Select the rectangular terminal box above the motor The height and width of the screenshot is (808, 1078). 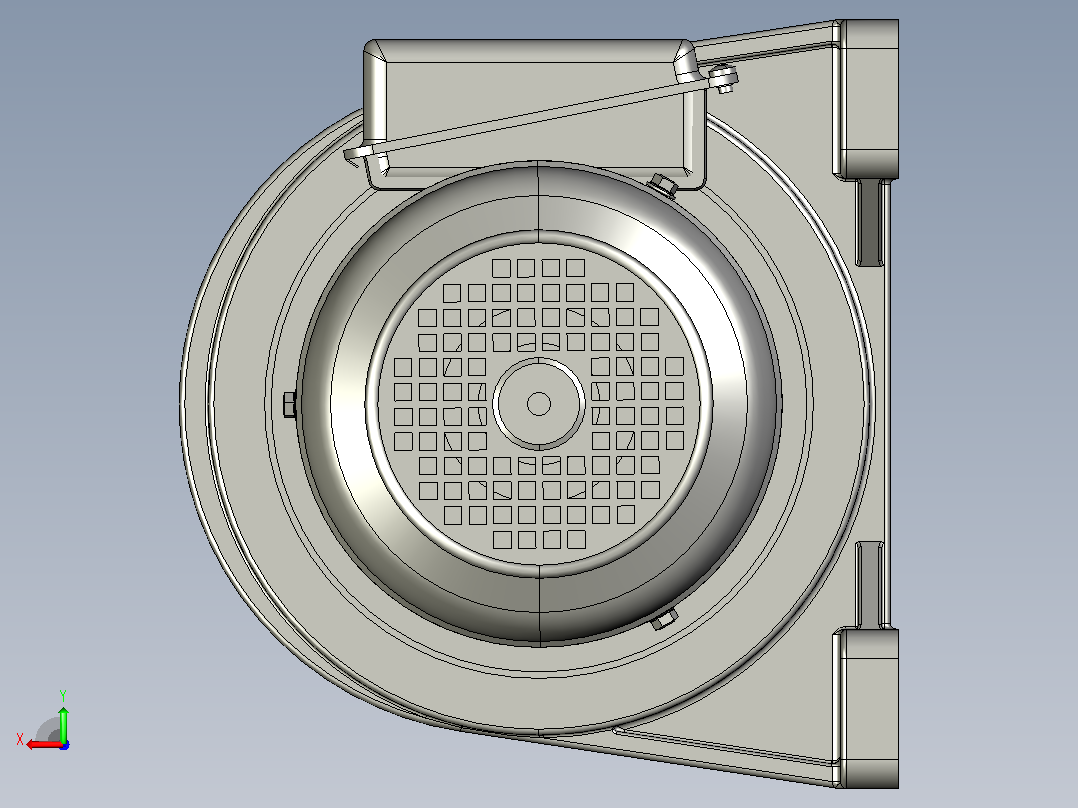[535, 115]
